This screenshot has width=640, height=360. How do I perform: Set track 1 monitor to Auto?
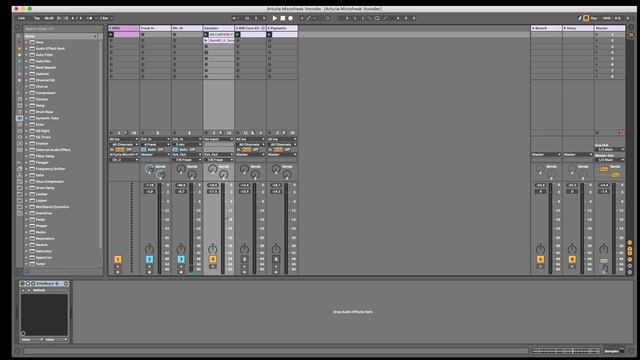[120, 149]
